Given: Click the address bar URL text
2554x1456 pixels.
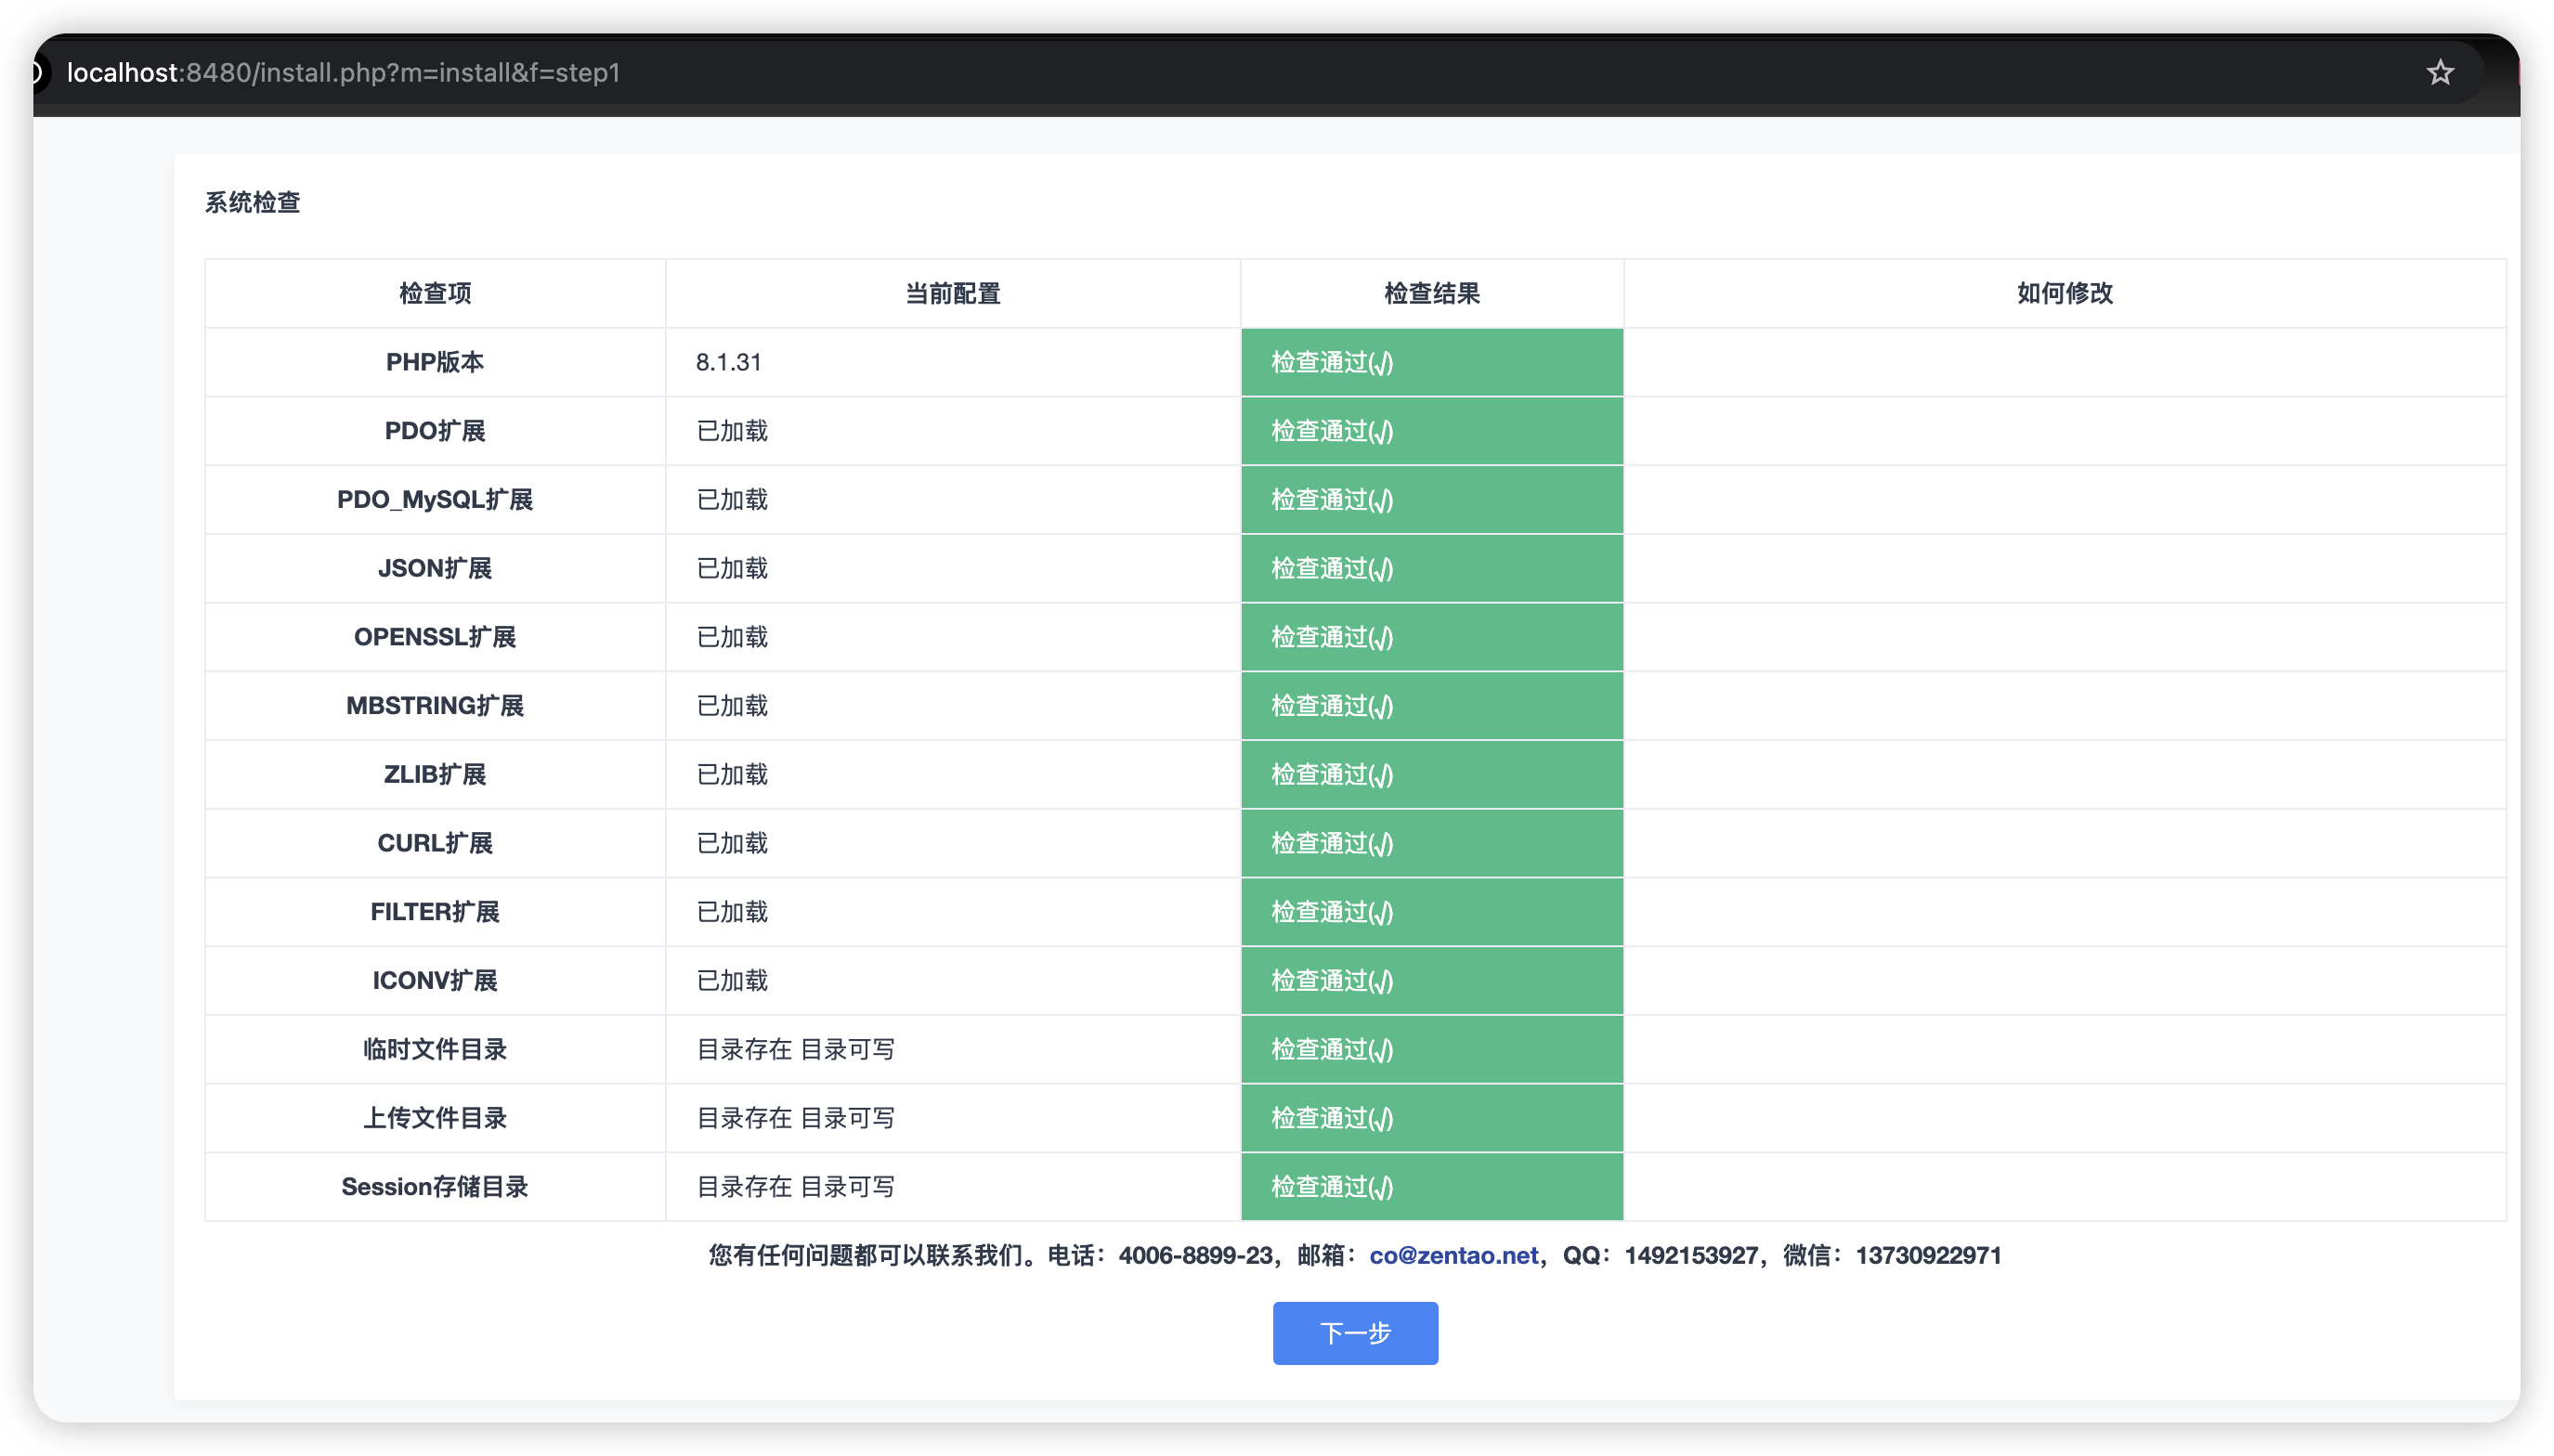Looking at the screenshot, I should (343, 72).
